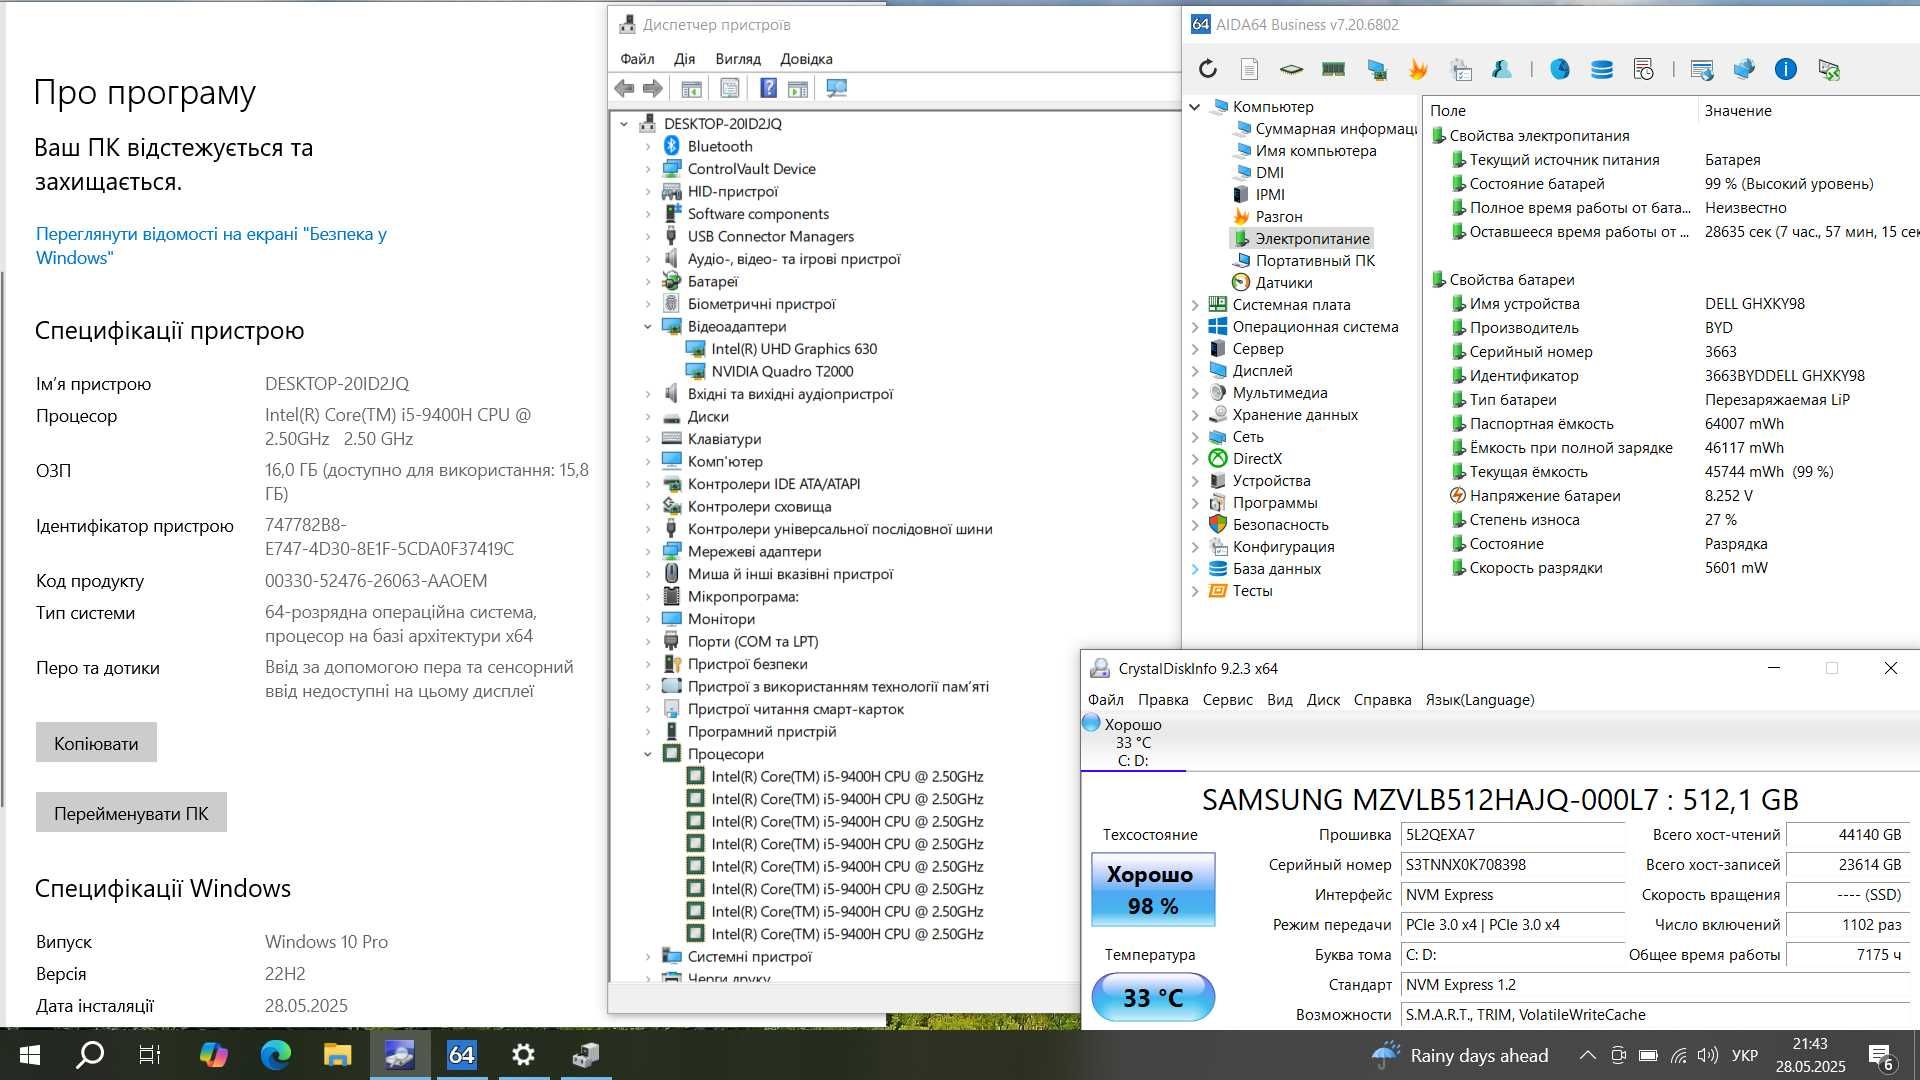The width and height of the screenshot is (1920, 1080).
Task: Open the Сервис menu in CrystalDiskInfo
Action: 1227,700
